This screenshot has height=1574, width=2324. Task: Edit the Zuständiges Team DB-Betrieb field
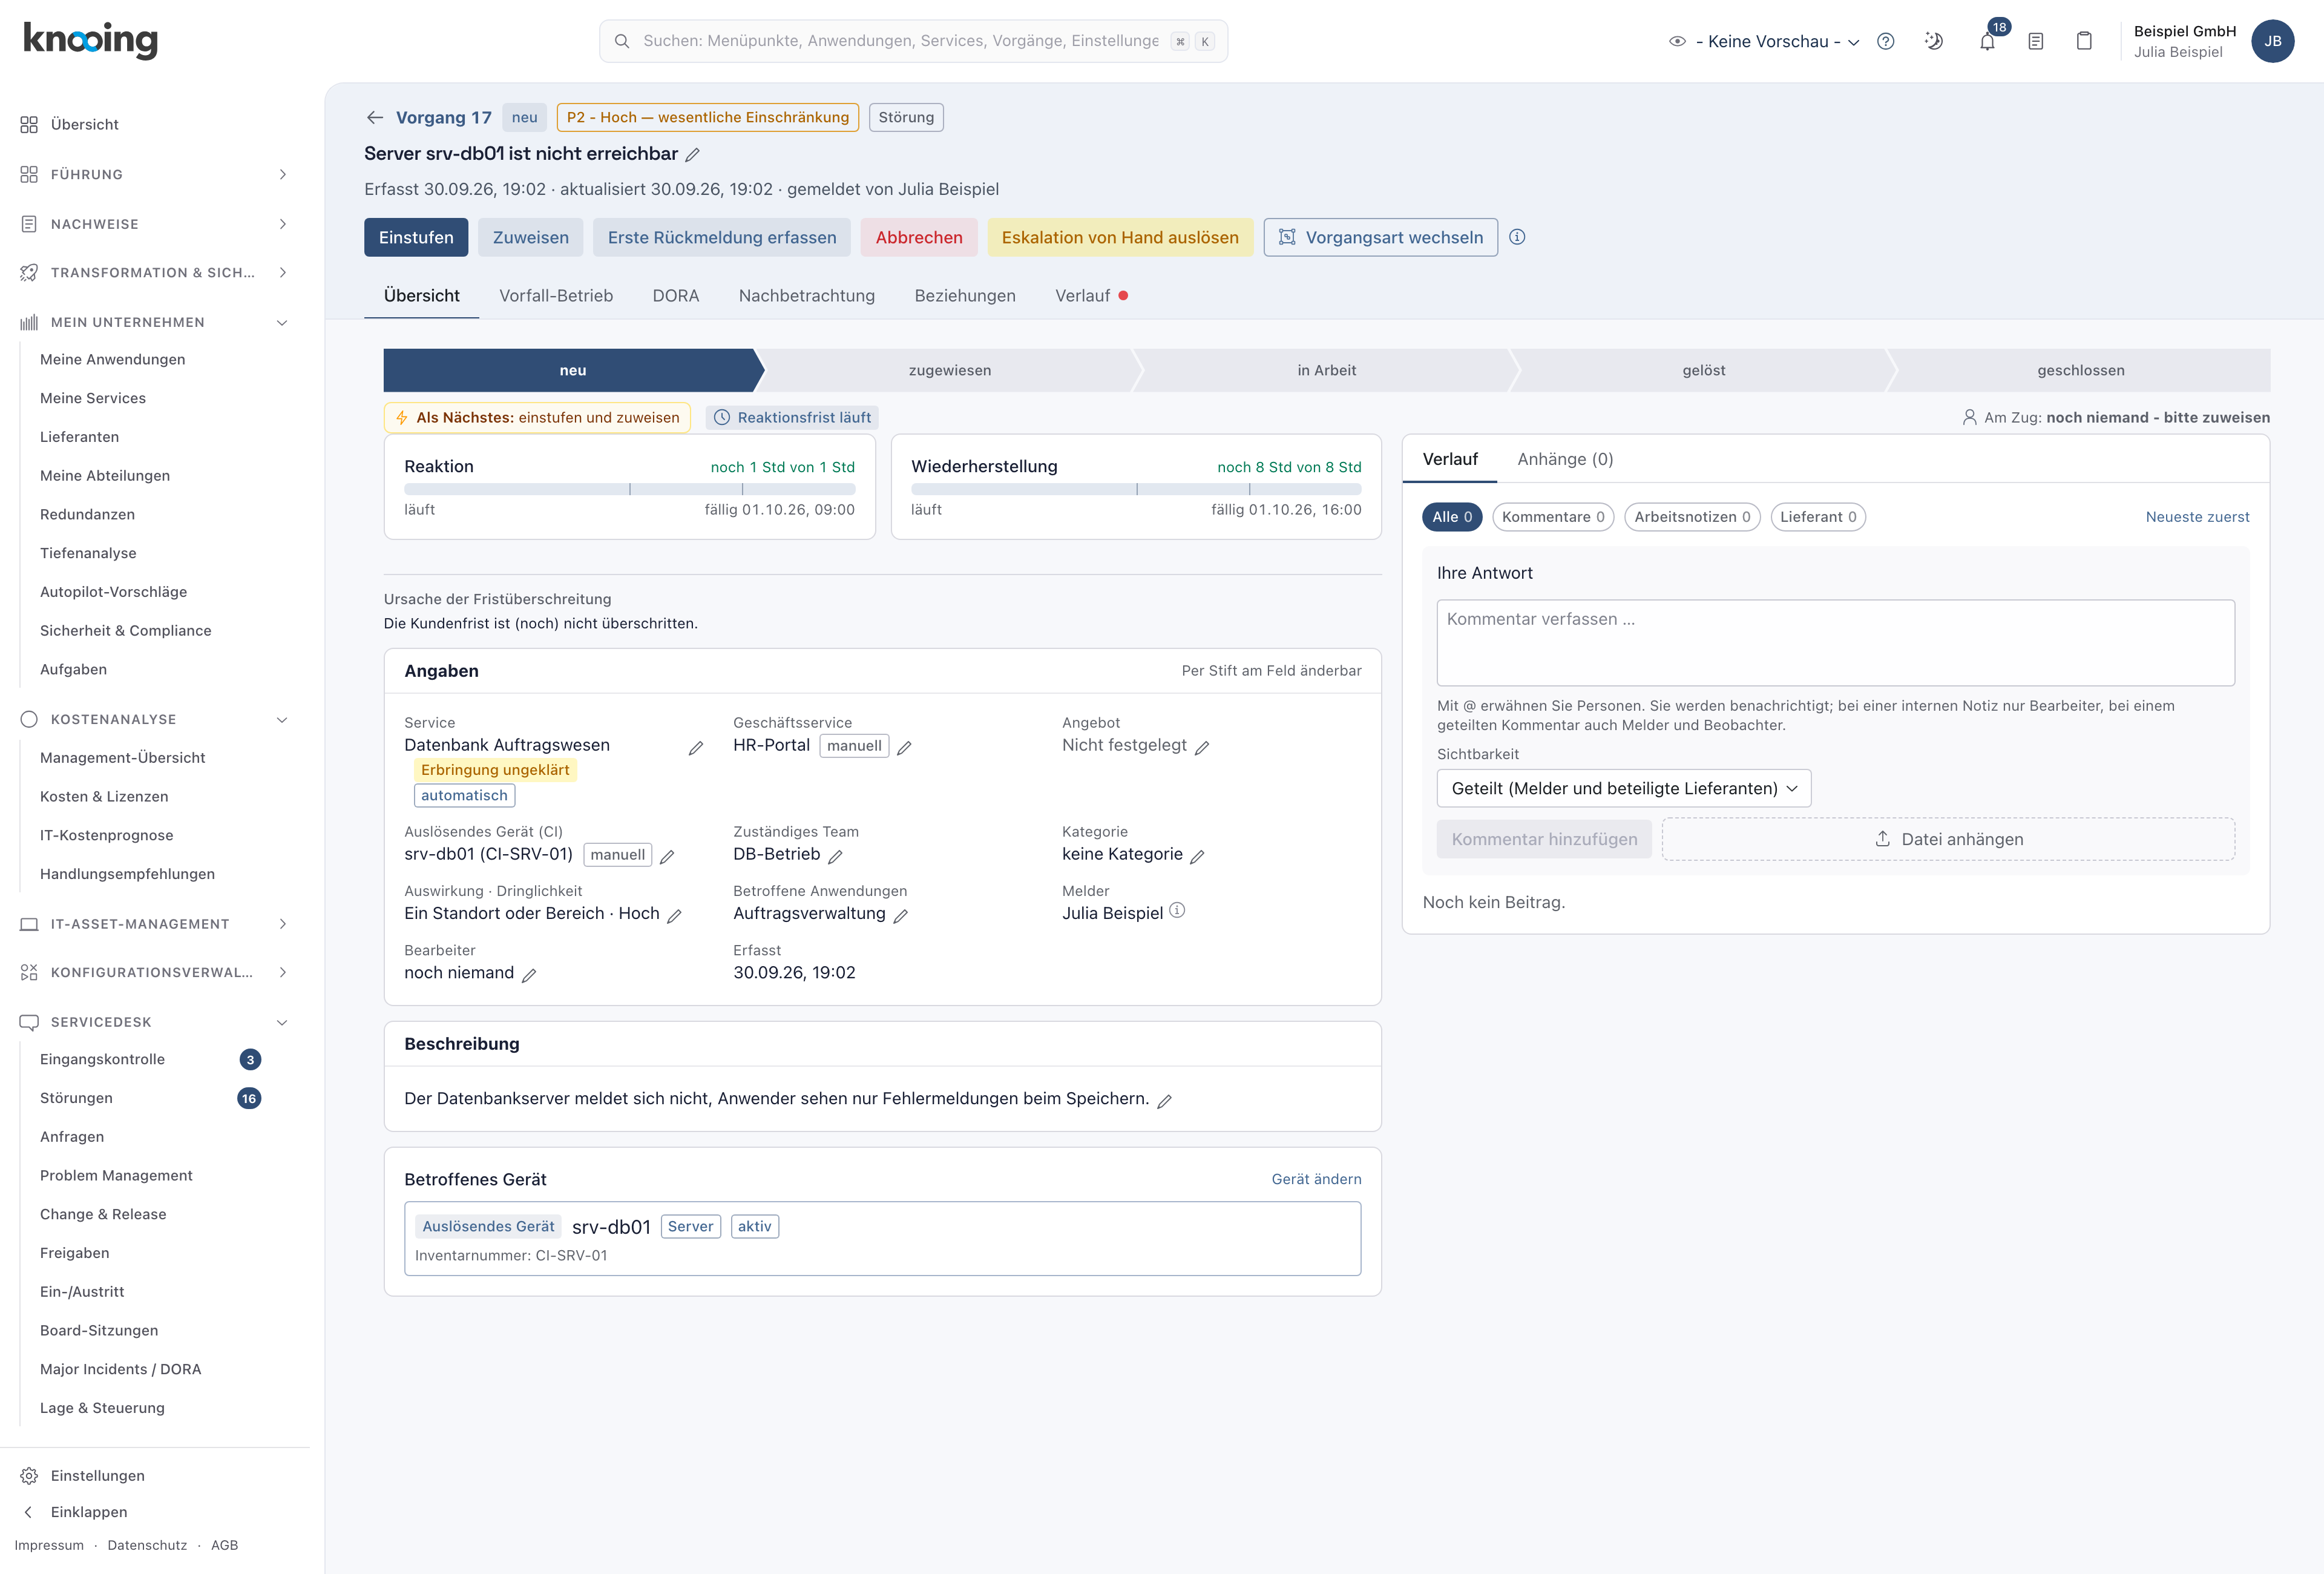835,856
